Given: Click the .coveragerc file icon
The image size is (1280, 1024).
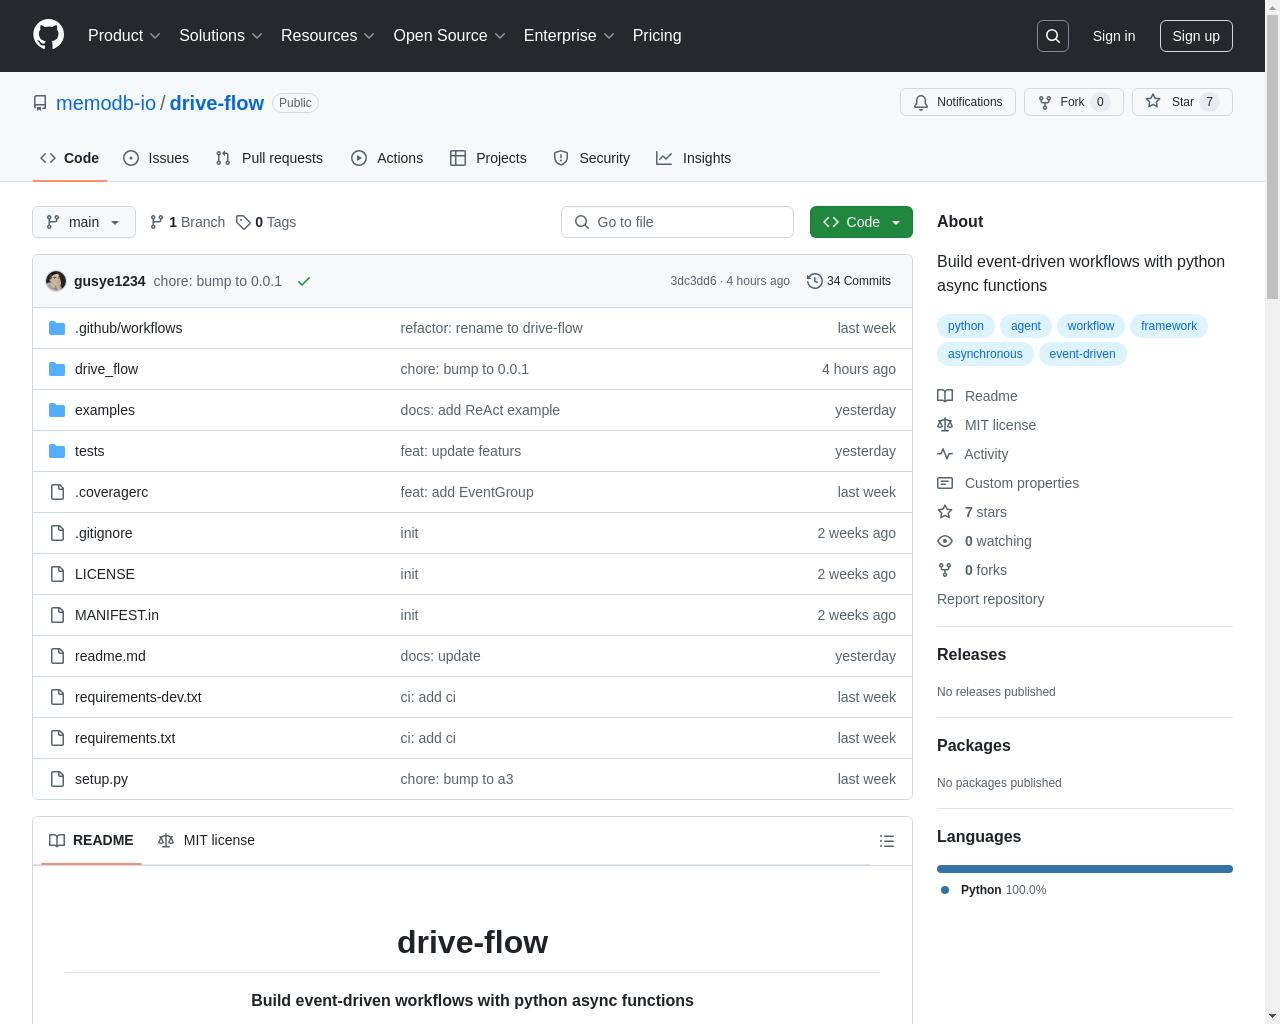Looking at the screenshot, I should (x=57, y=492).
